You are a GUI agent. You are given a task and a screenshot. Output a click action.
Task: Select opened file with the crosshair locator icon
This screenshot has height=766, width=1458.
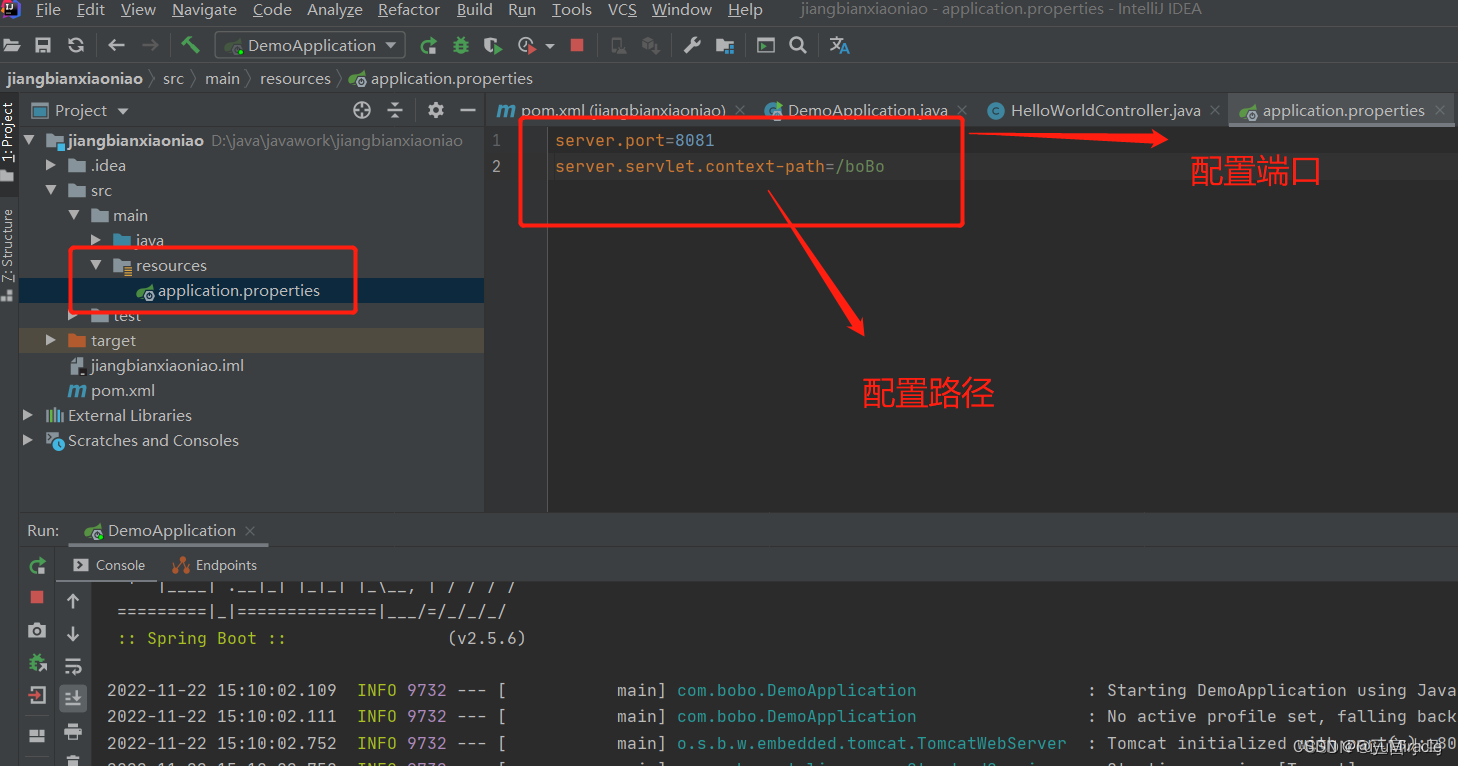[361, 110]
